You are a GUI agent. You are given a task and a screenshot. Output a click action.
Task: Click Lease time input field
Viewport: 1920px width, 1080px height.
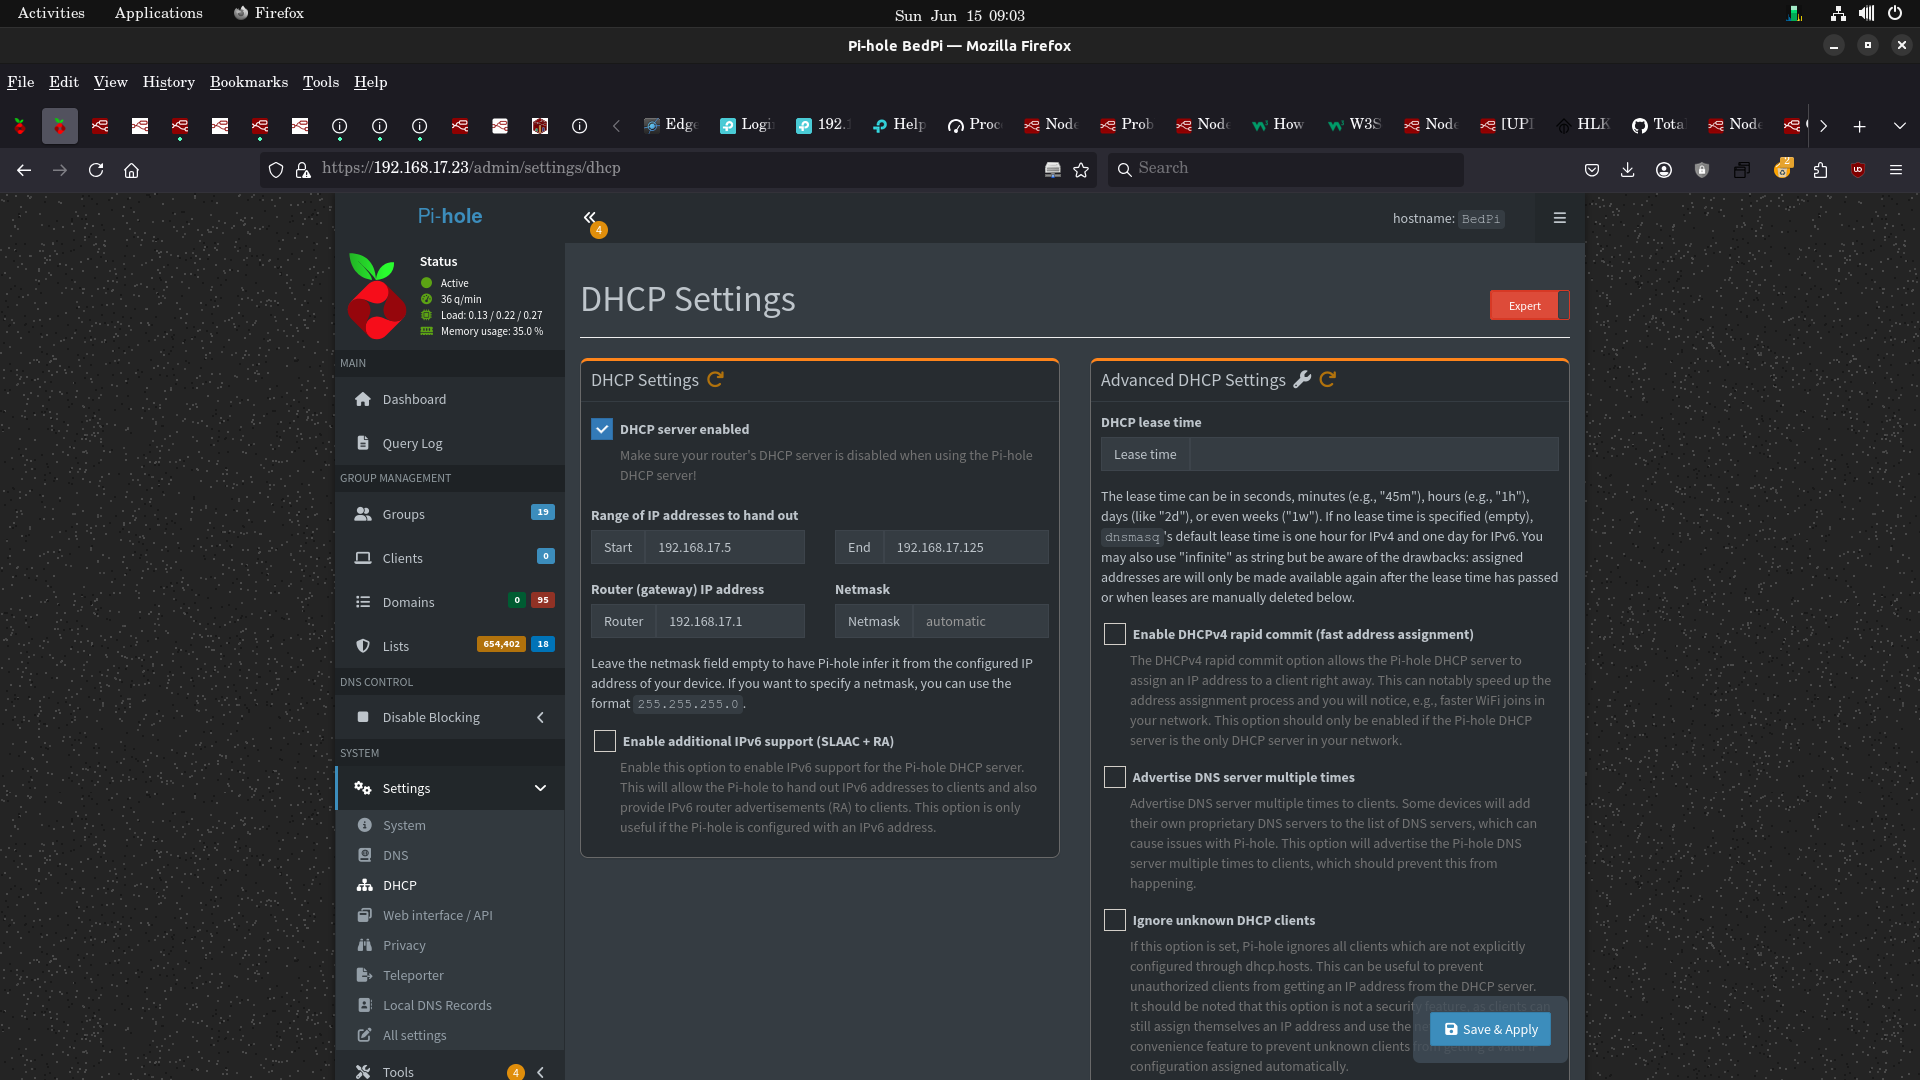tap(1374, 454)
